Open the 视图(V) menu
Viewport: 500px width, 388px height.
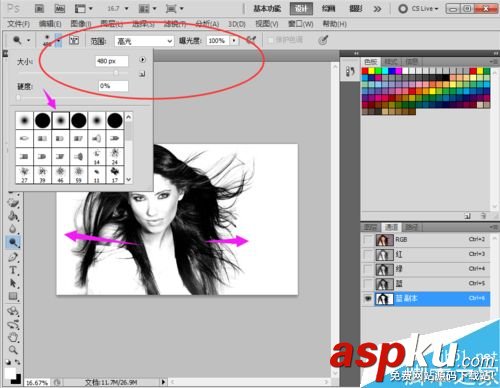[x=267, y=24]
